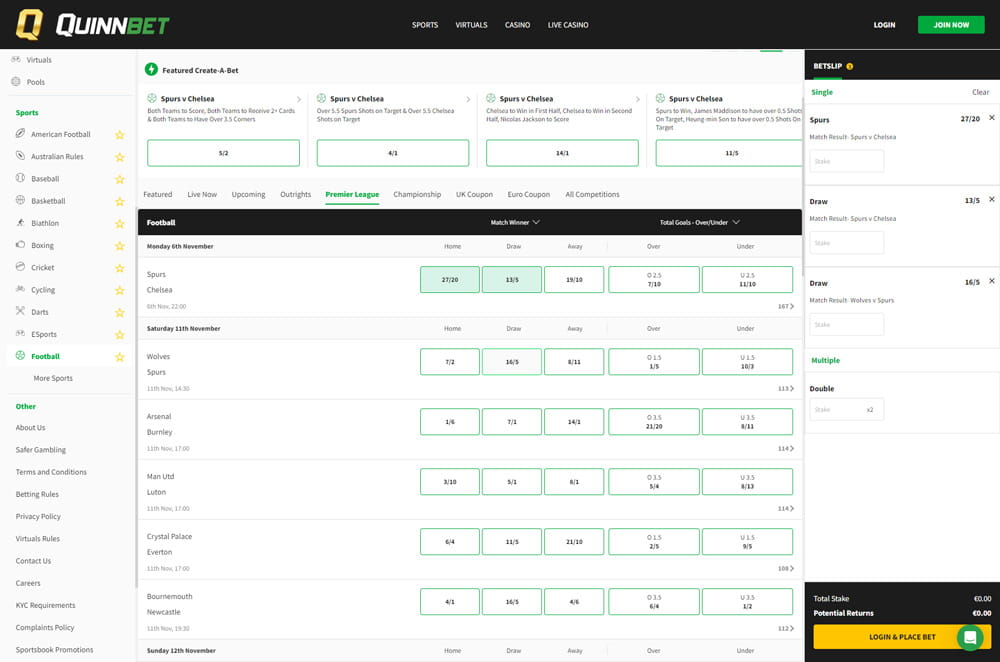Click the Cricket sport icon
This screenshot has height=662, width=1000.
tap(20, 267)
